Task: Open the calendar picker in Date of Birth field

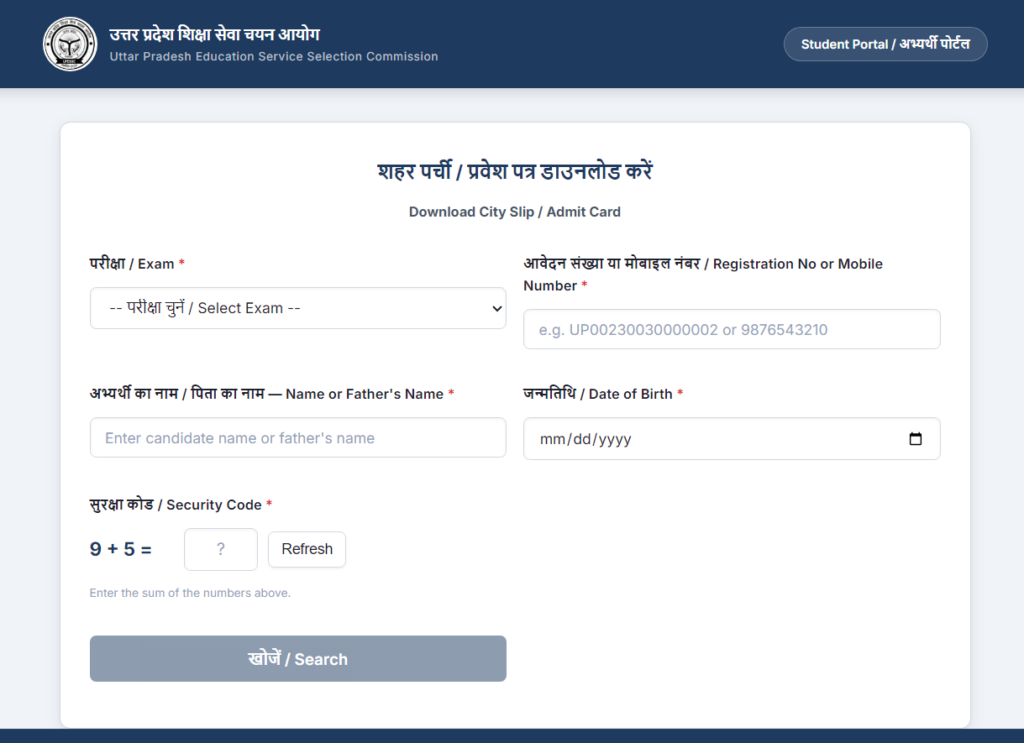Action: (916, 438)
